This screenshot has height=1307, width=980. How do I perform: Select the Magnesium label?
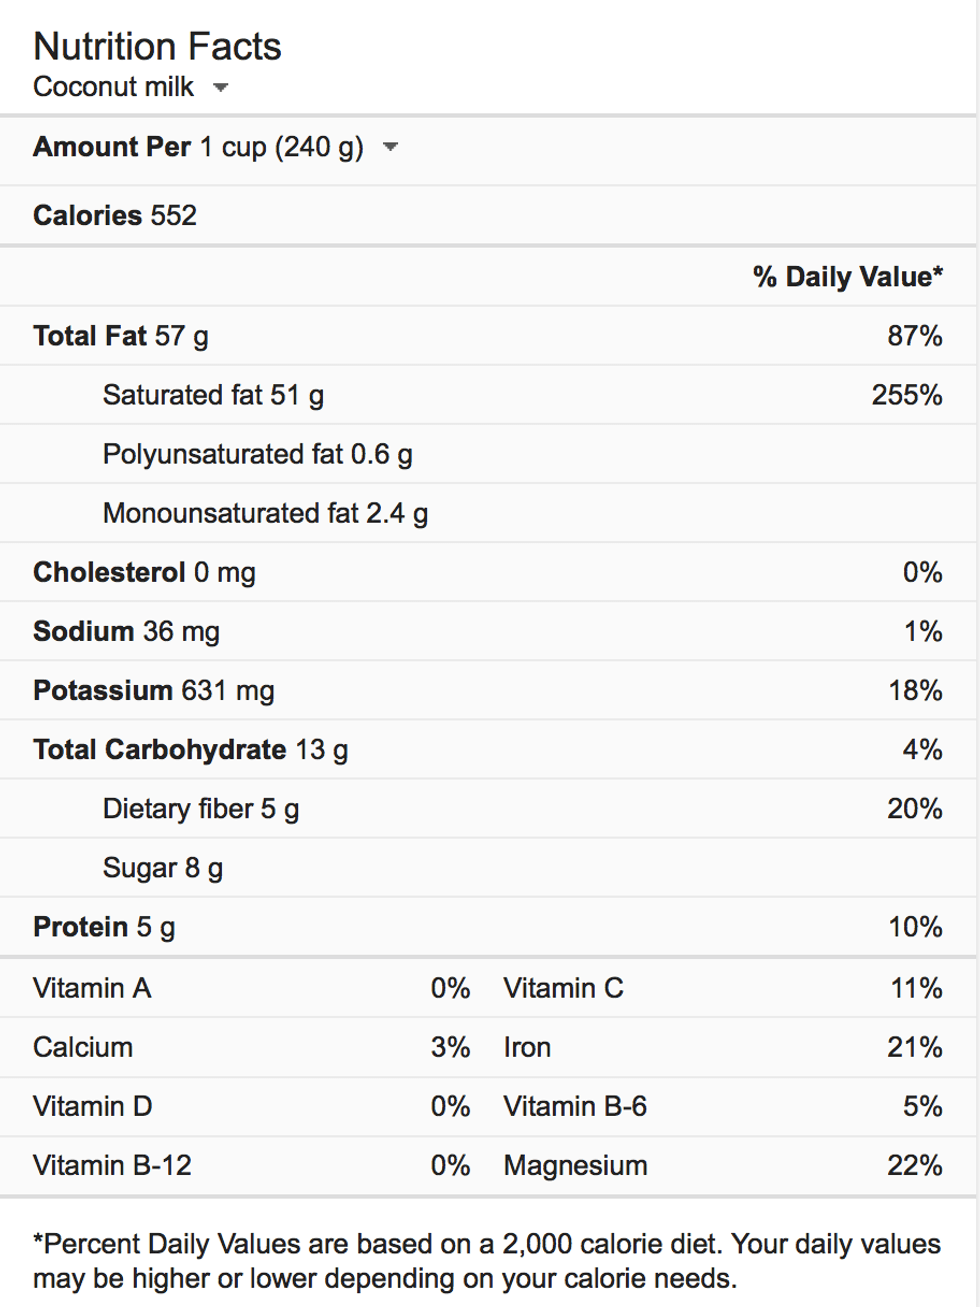coord(575,1166)
